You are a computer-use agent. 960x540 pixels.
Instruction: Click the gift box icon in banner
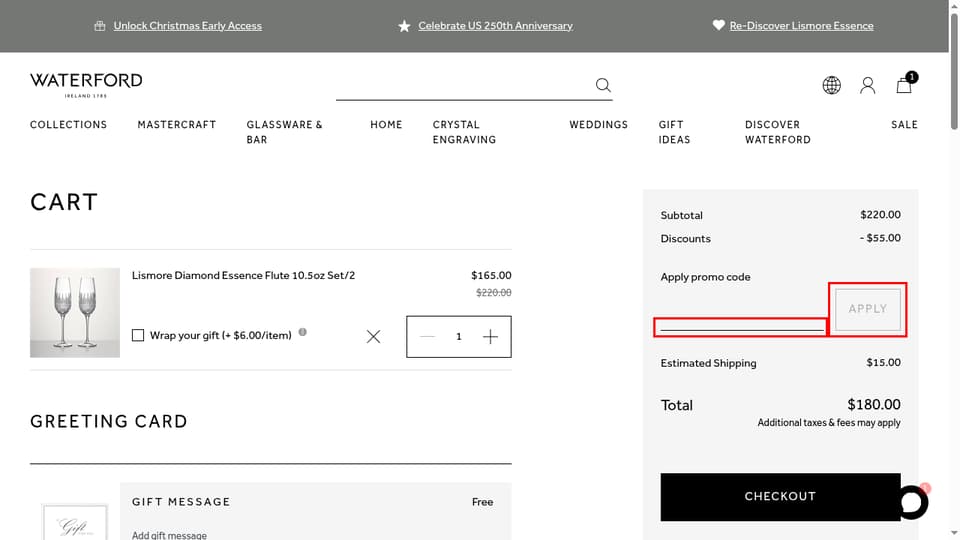pyautogui.click(x=100, y=26)
